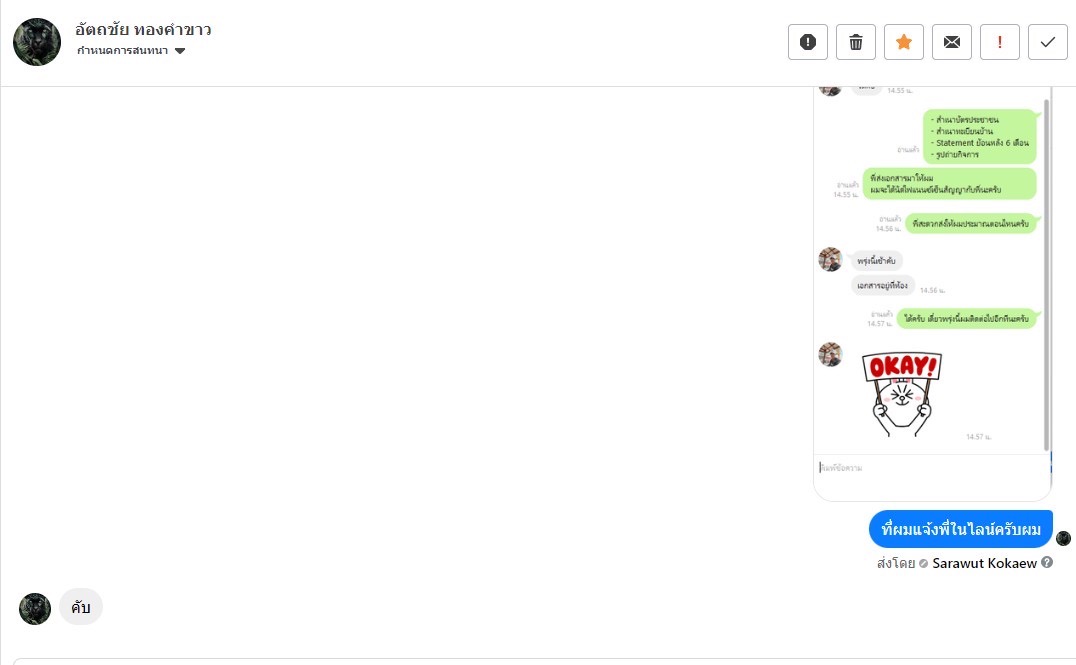Click the scrollbar inside the shared chat screenshot
Image resolution: width=1076 pixels, height=665 pixels.
pos(1046,270)
